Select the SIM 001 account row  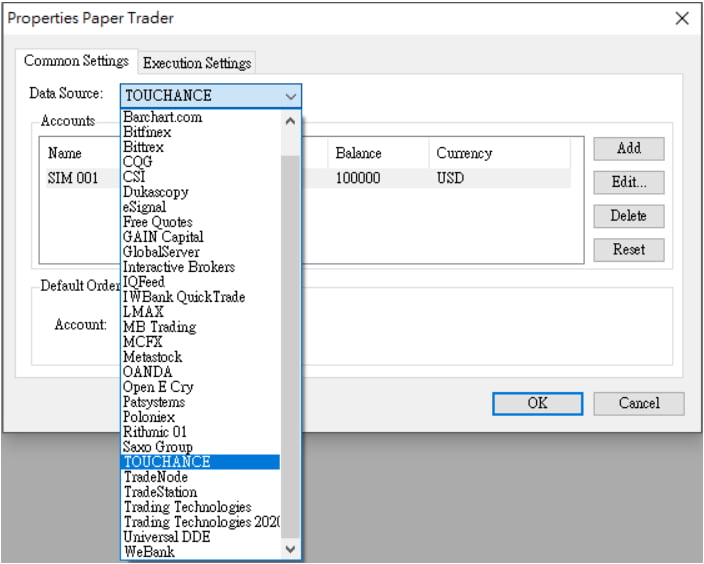[x=308, y=178]
